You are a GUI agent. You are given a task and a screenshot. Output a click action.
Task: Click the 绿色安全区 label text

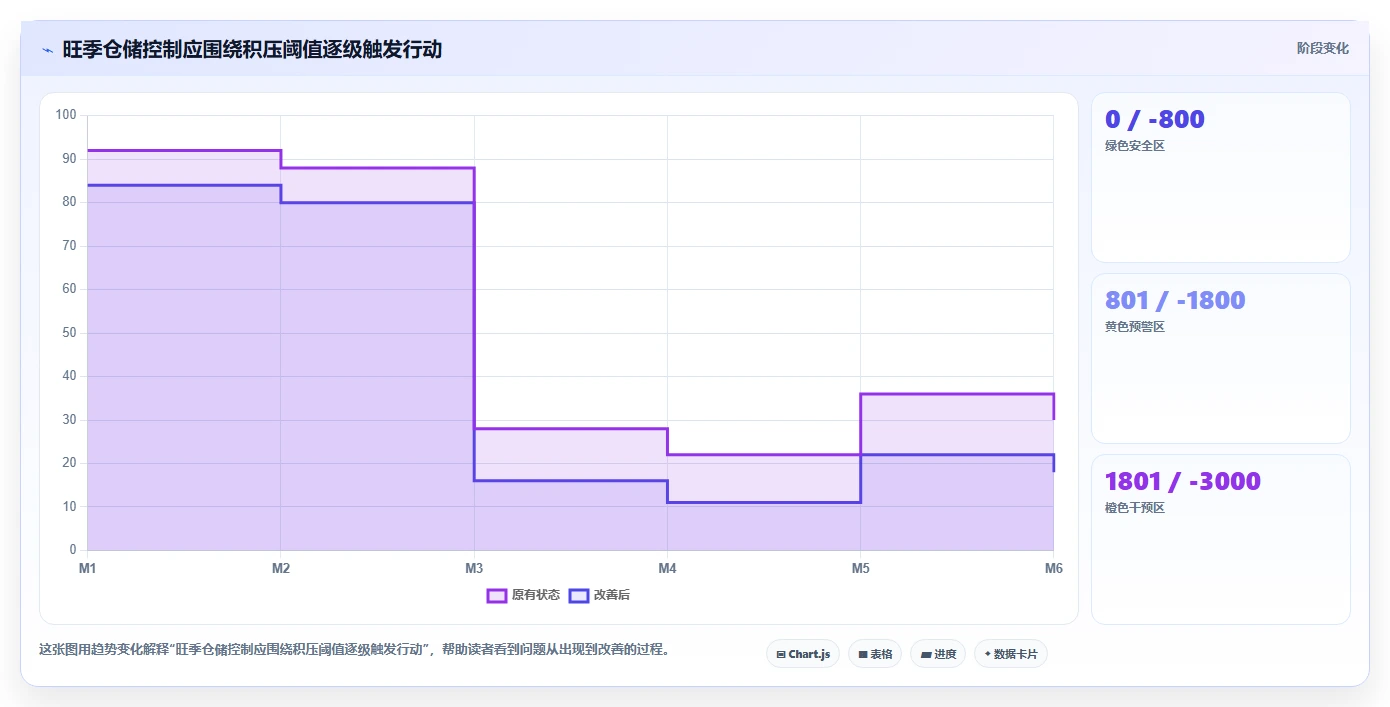1135,146
